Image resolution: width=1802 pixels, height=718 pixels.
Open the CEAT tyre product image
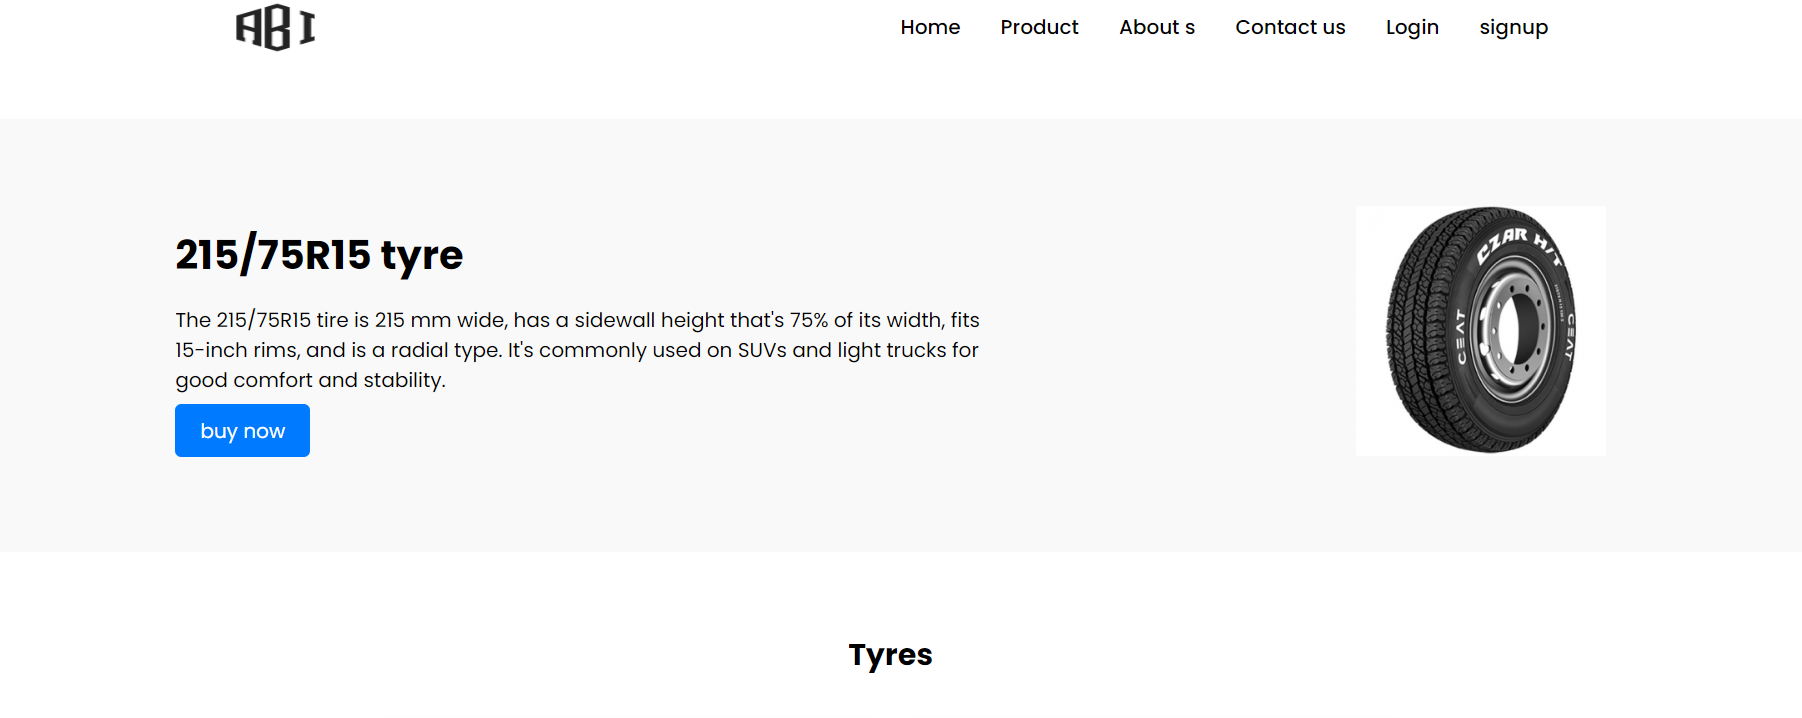(1481, 331)
